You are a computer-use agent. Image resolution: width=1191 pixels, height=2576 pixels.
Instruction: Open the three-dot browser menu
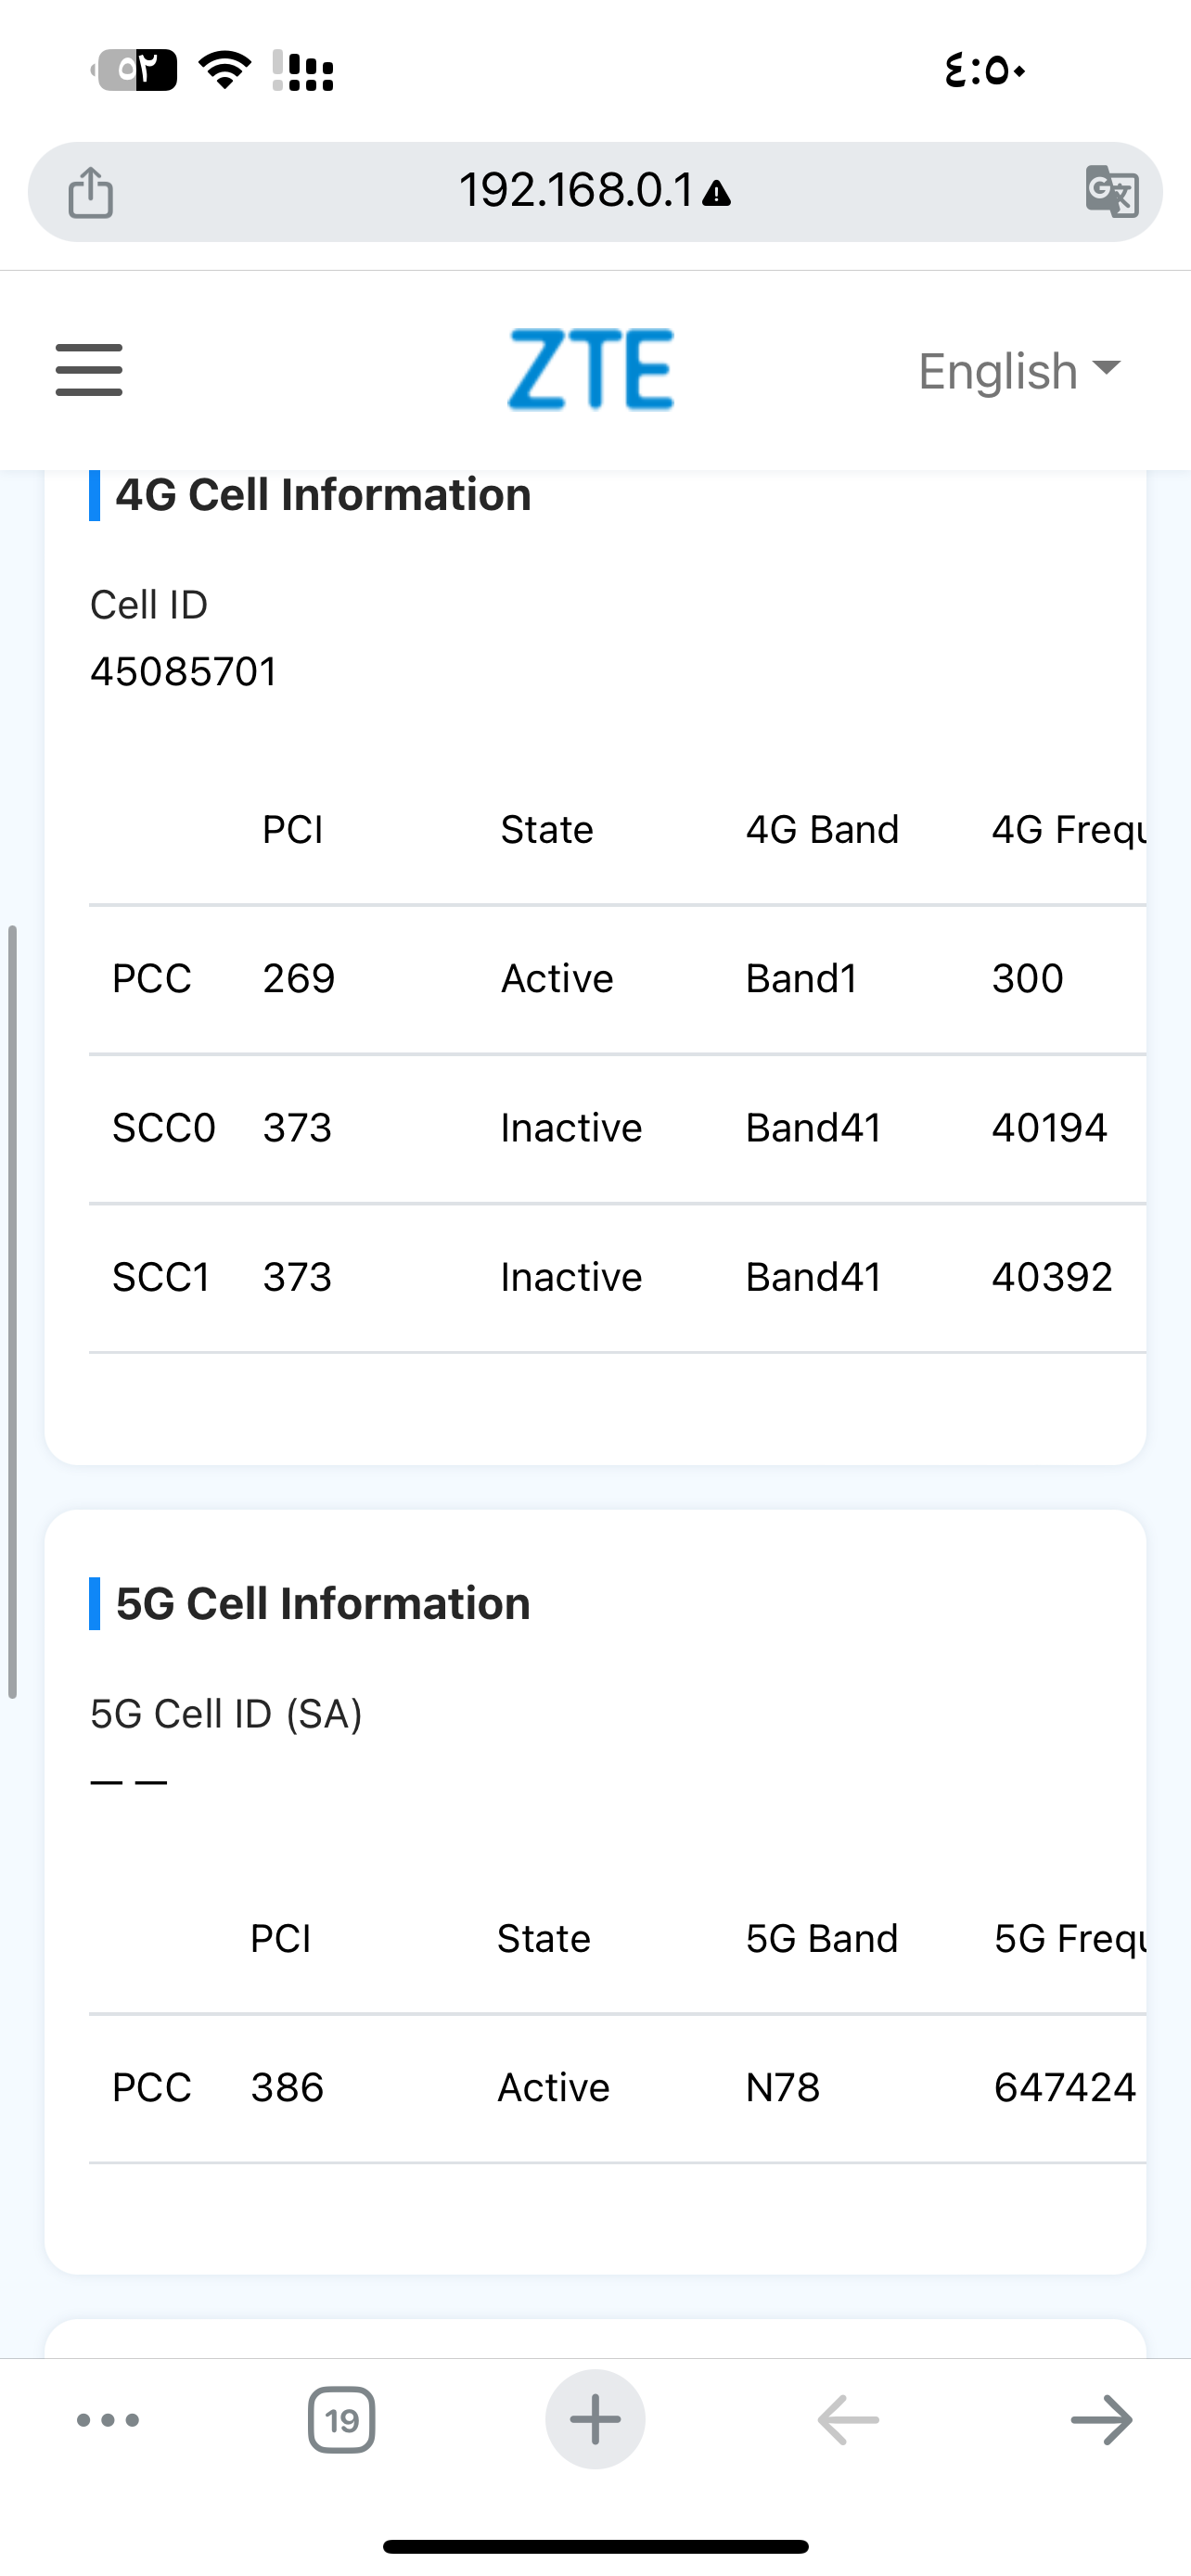pos(108,2420)
